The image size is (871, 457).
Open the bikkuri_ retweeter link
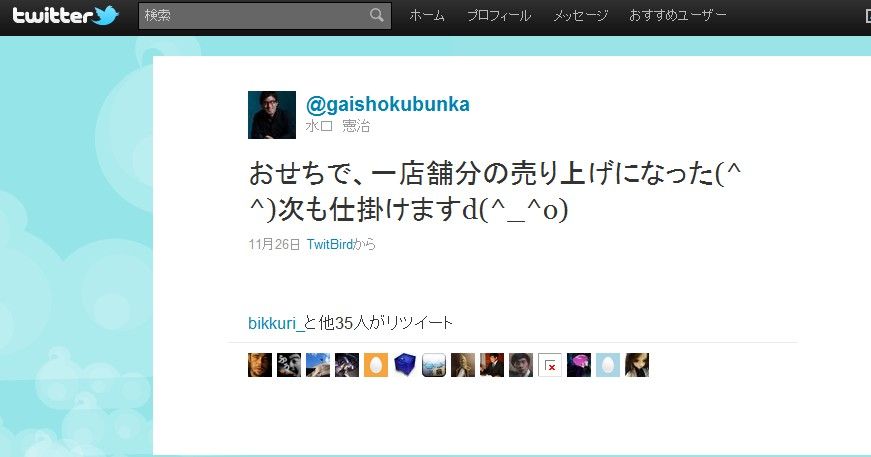[276, 323]
